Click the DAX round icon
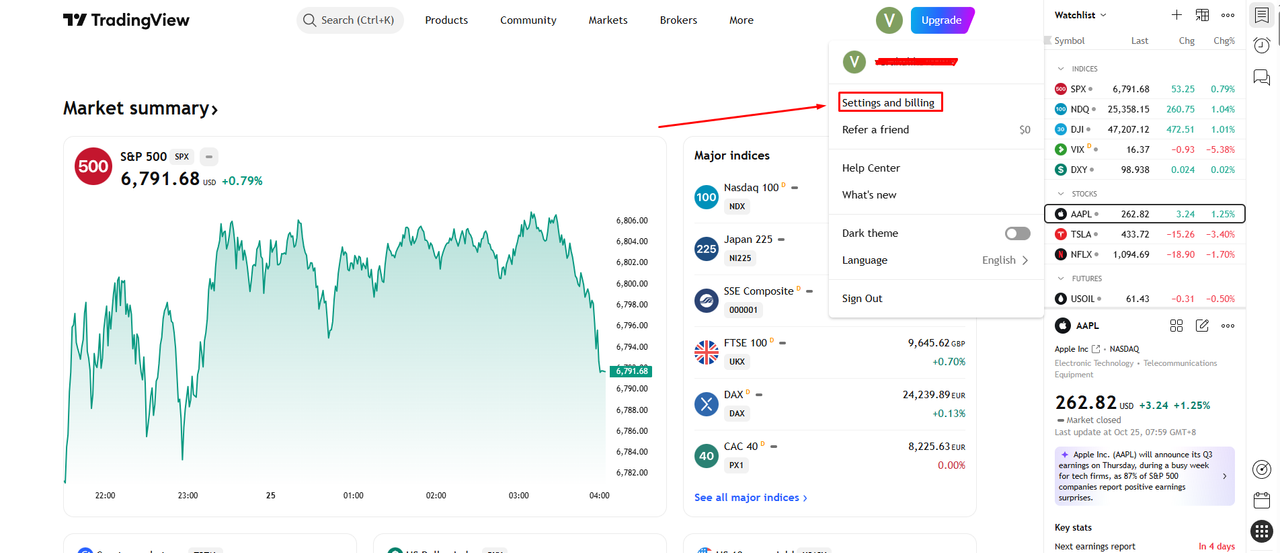The height and width of the screenshot is (553, 1280). 707,404
